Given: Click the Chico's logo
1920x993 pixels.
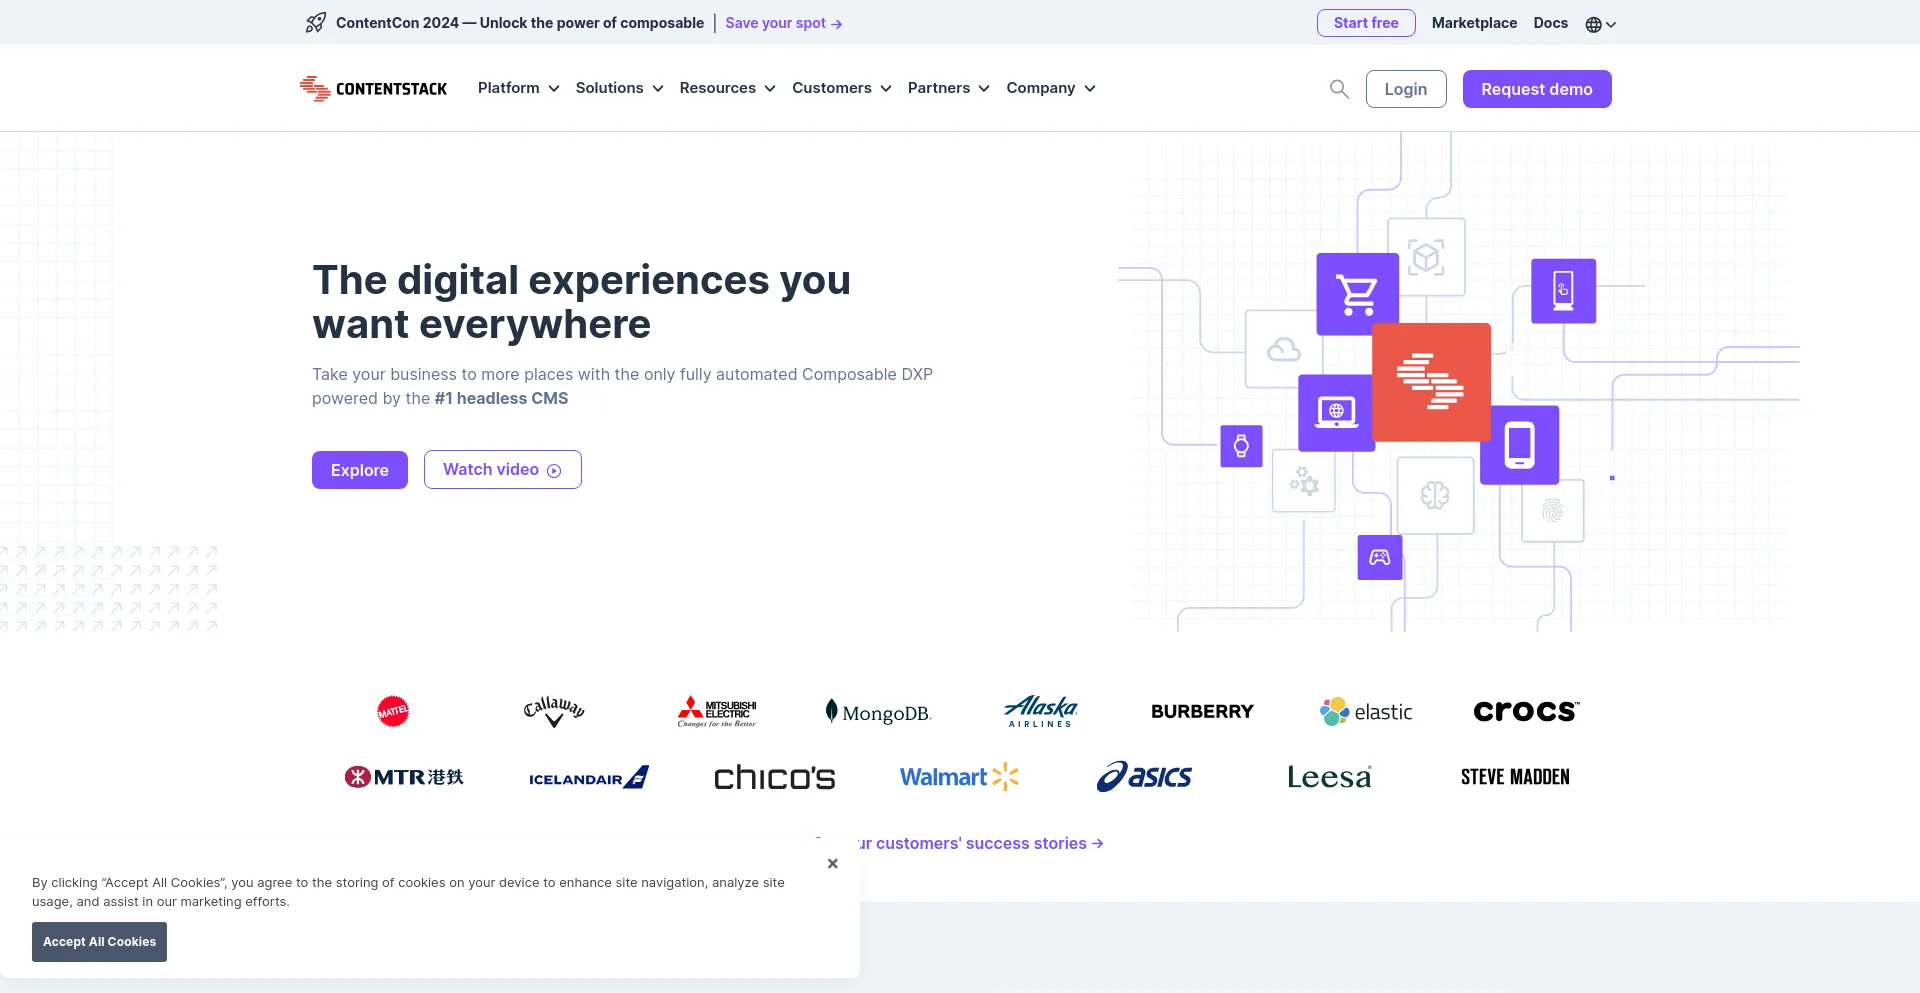Looking at the screenshot, I should pos(774,777).
